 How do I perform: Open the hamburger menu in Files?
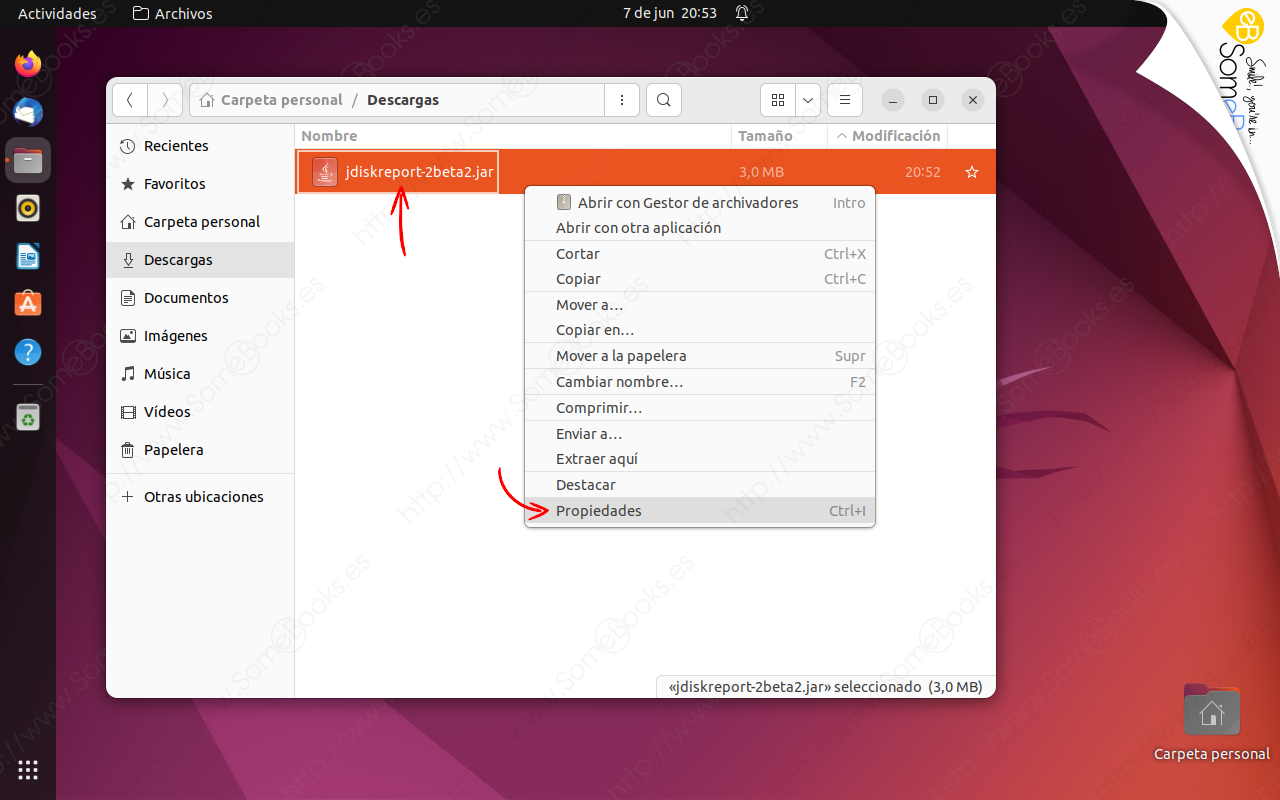coord(844,100)
